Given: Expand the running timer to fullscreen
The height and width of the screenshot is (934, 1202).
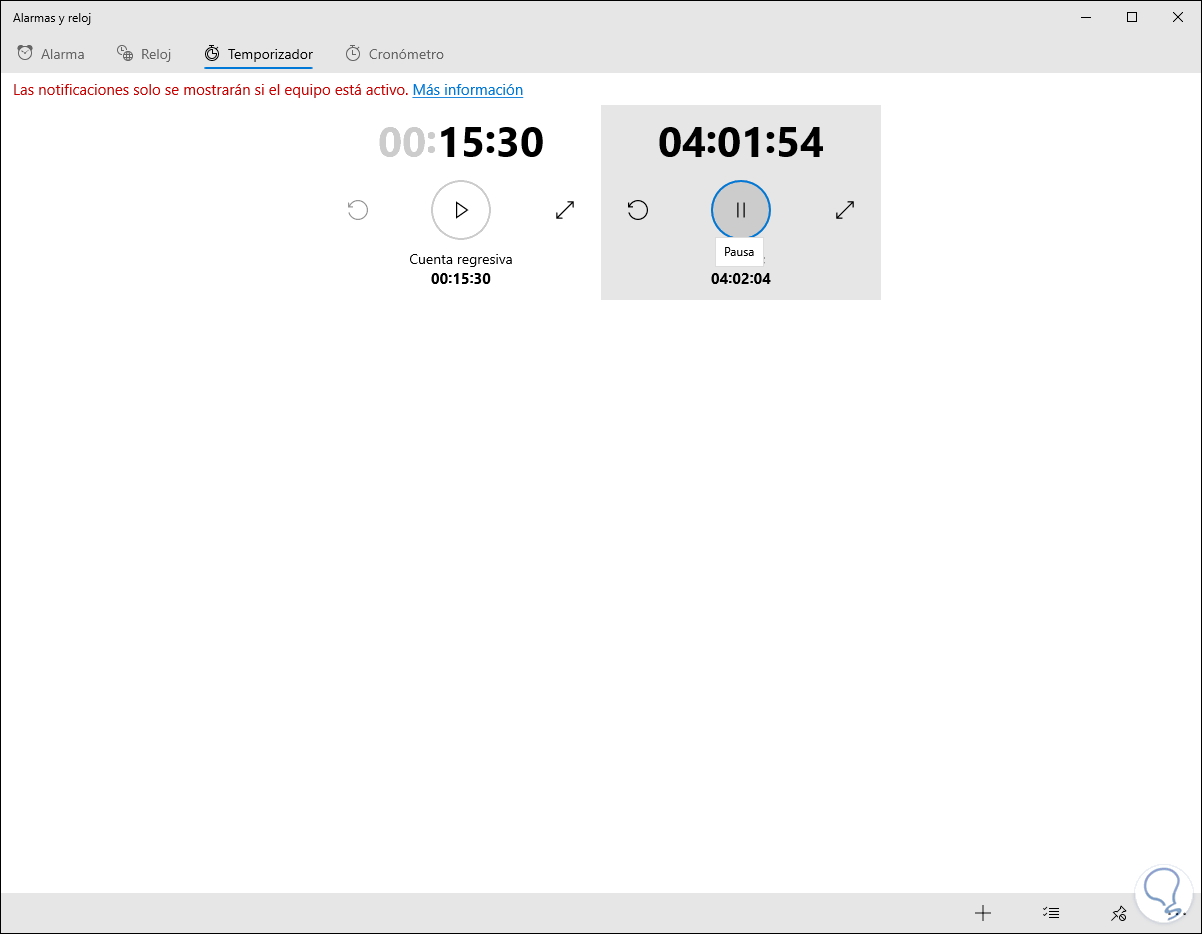Looking at the screenshot, I should coord(845,210).
